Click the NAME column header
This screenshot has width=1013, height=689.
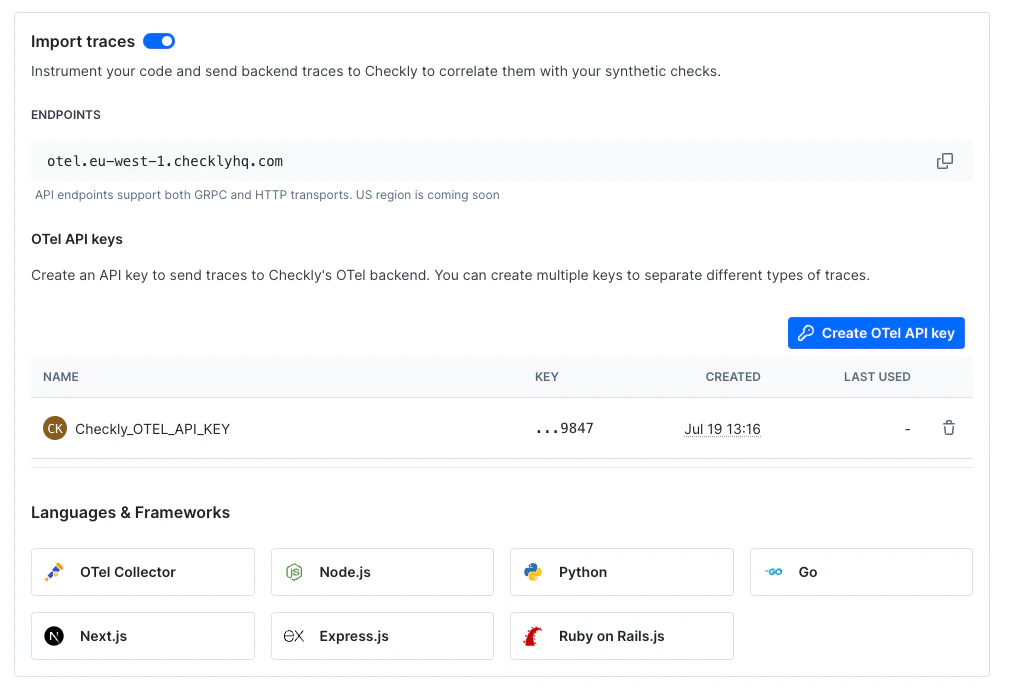(x=61, y=377)
